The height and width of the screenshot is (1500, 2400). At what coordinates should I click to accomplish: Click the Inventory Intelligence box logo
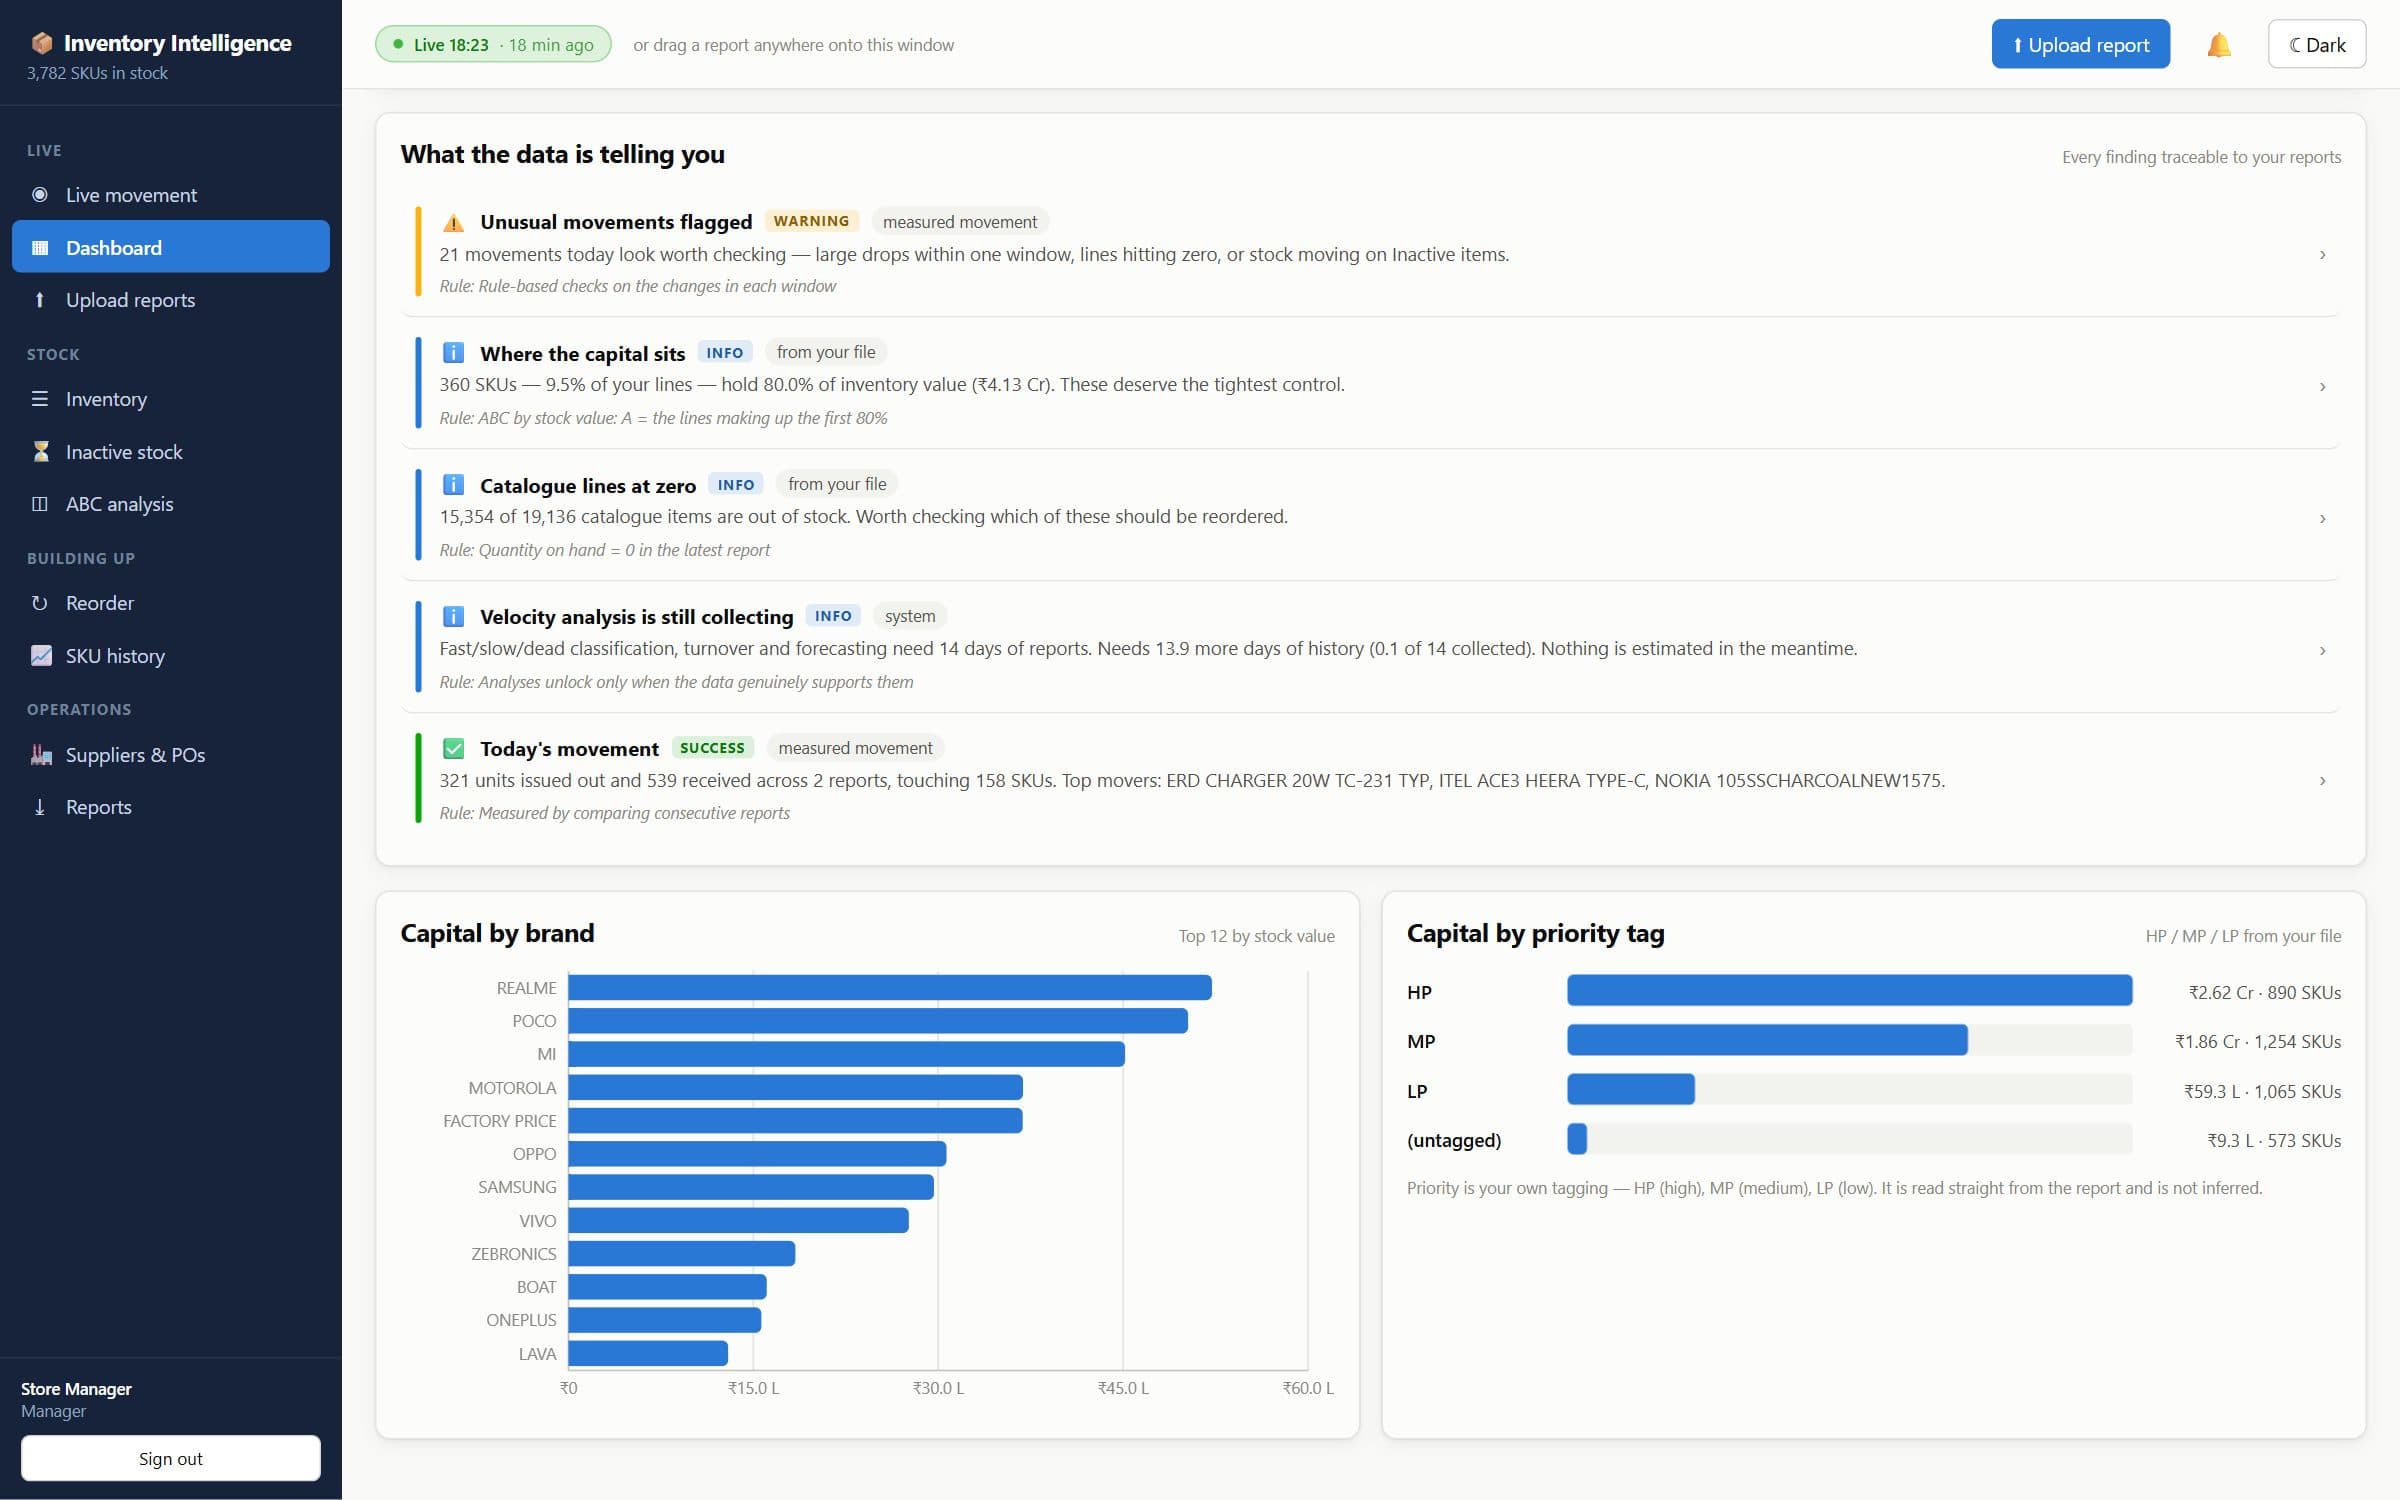tap(42, 43)
